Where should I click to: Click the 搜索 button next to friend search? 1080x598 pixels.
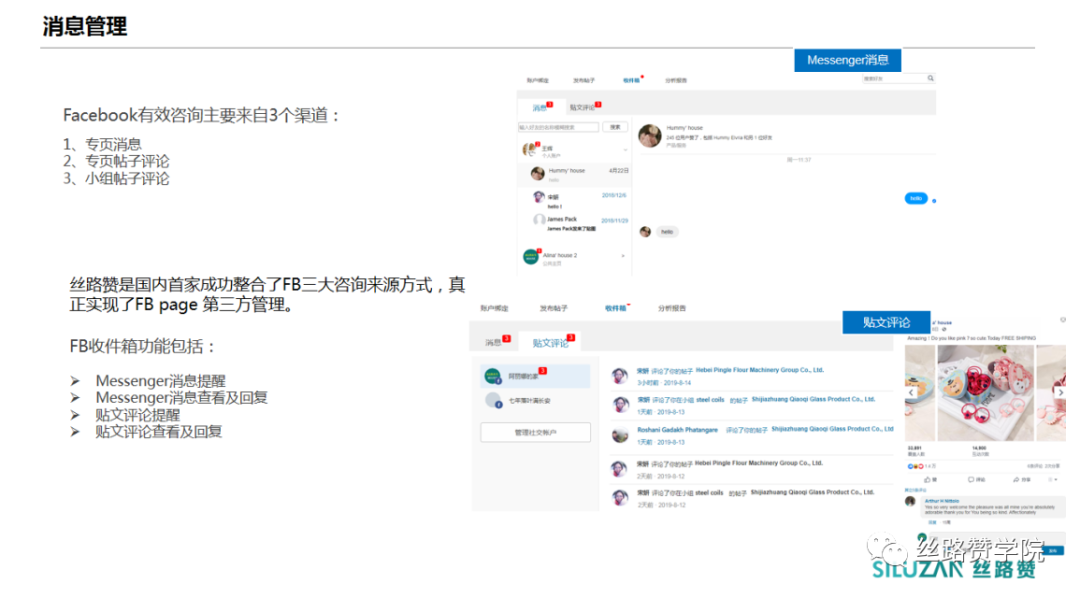[615, 127]
